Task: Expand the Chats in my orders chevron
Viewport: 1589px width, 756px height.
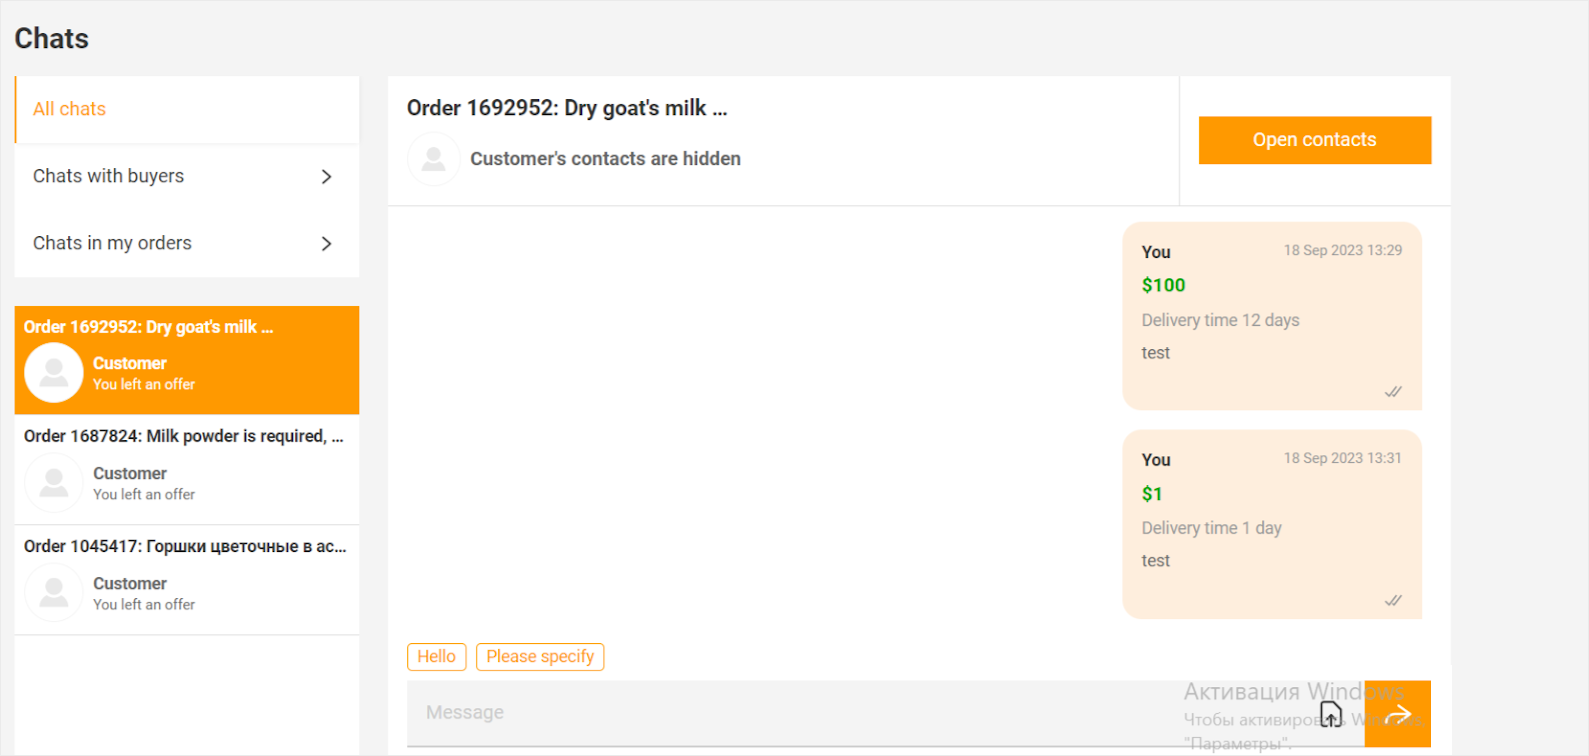Action: click(x=326, y=244)
